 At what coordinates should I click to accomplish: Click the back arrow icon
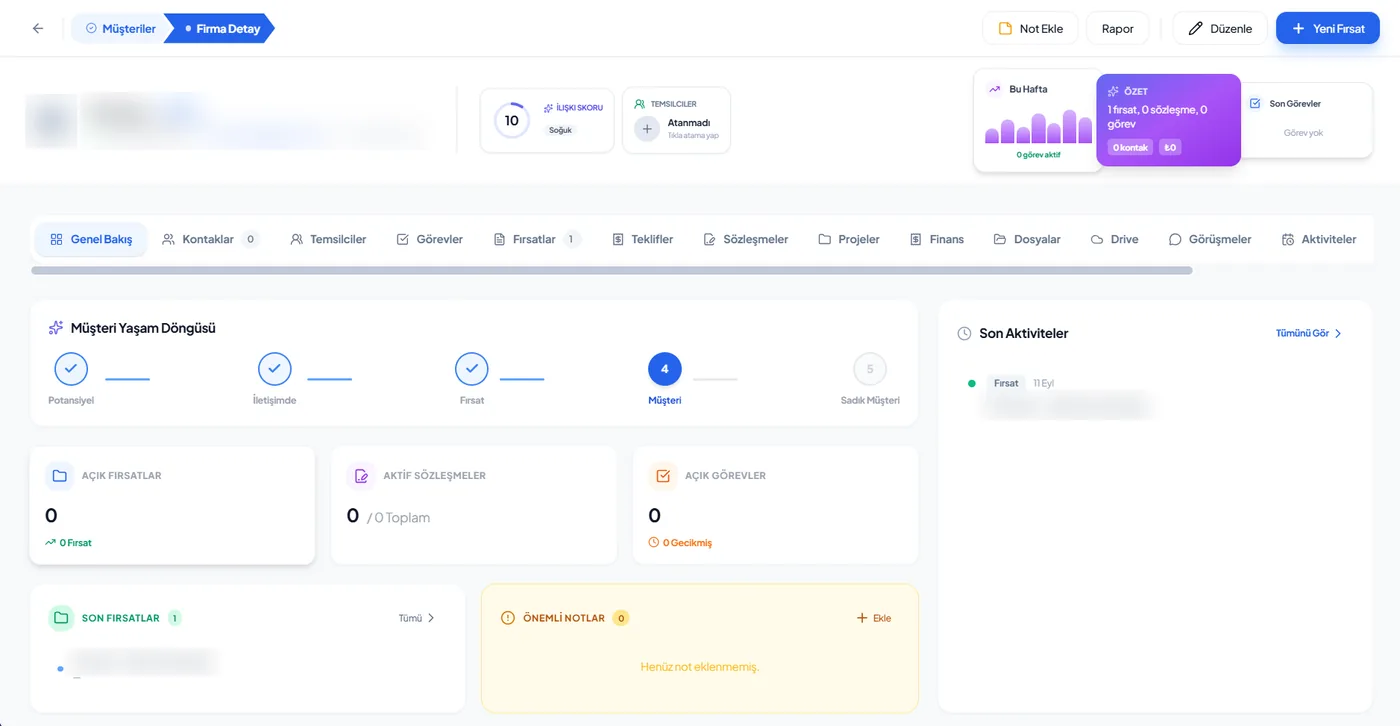pos(38,29)
